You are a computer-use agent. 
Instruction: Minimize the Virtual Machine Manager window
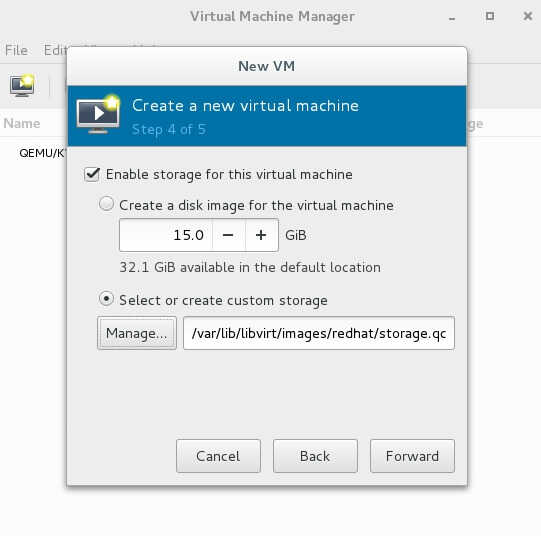pyautogui.click(x=452, y=17)
